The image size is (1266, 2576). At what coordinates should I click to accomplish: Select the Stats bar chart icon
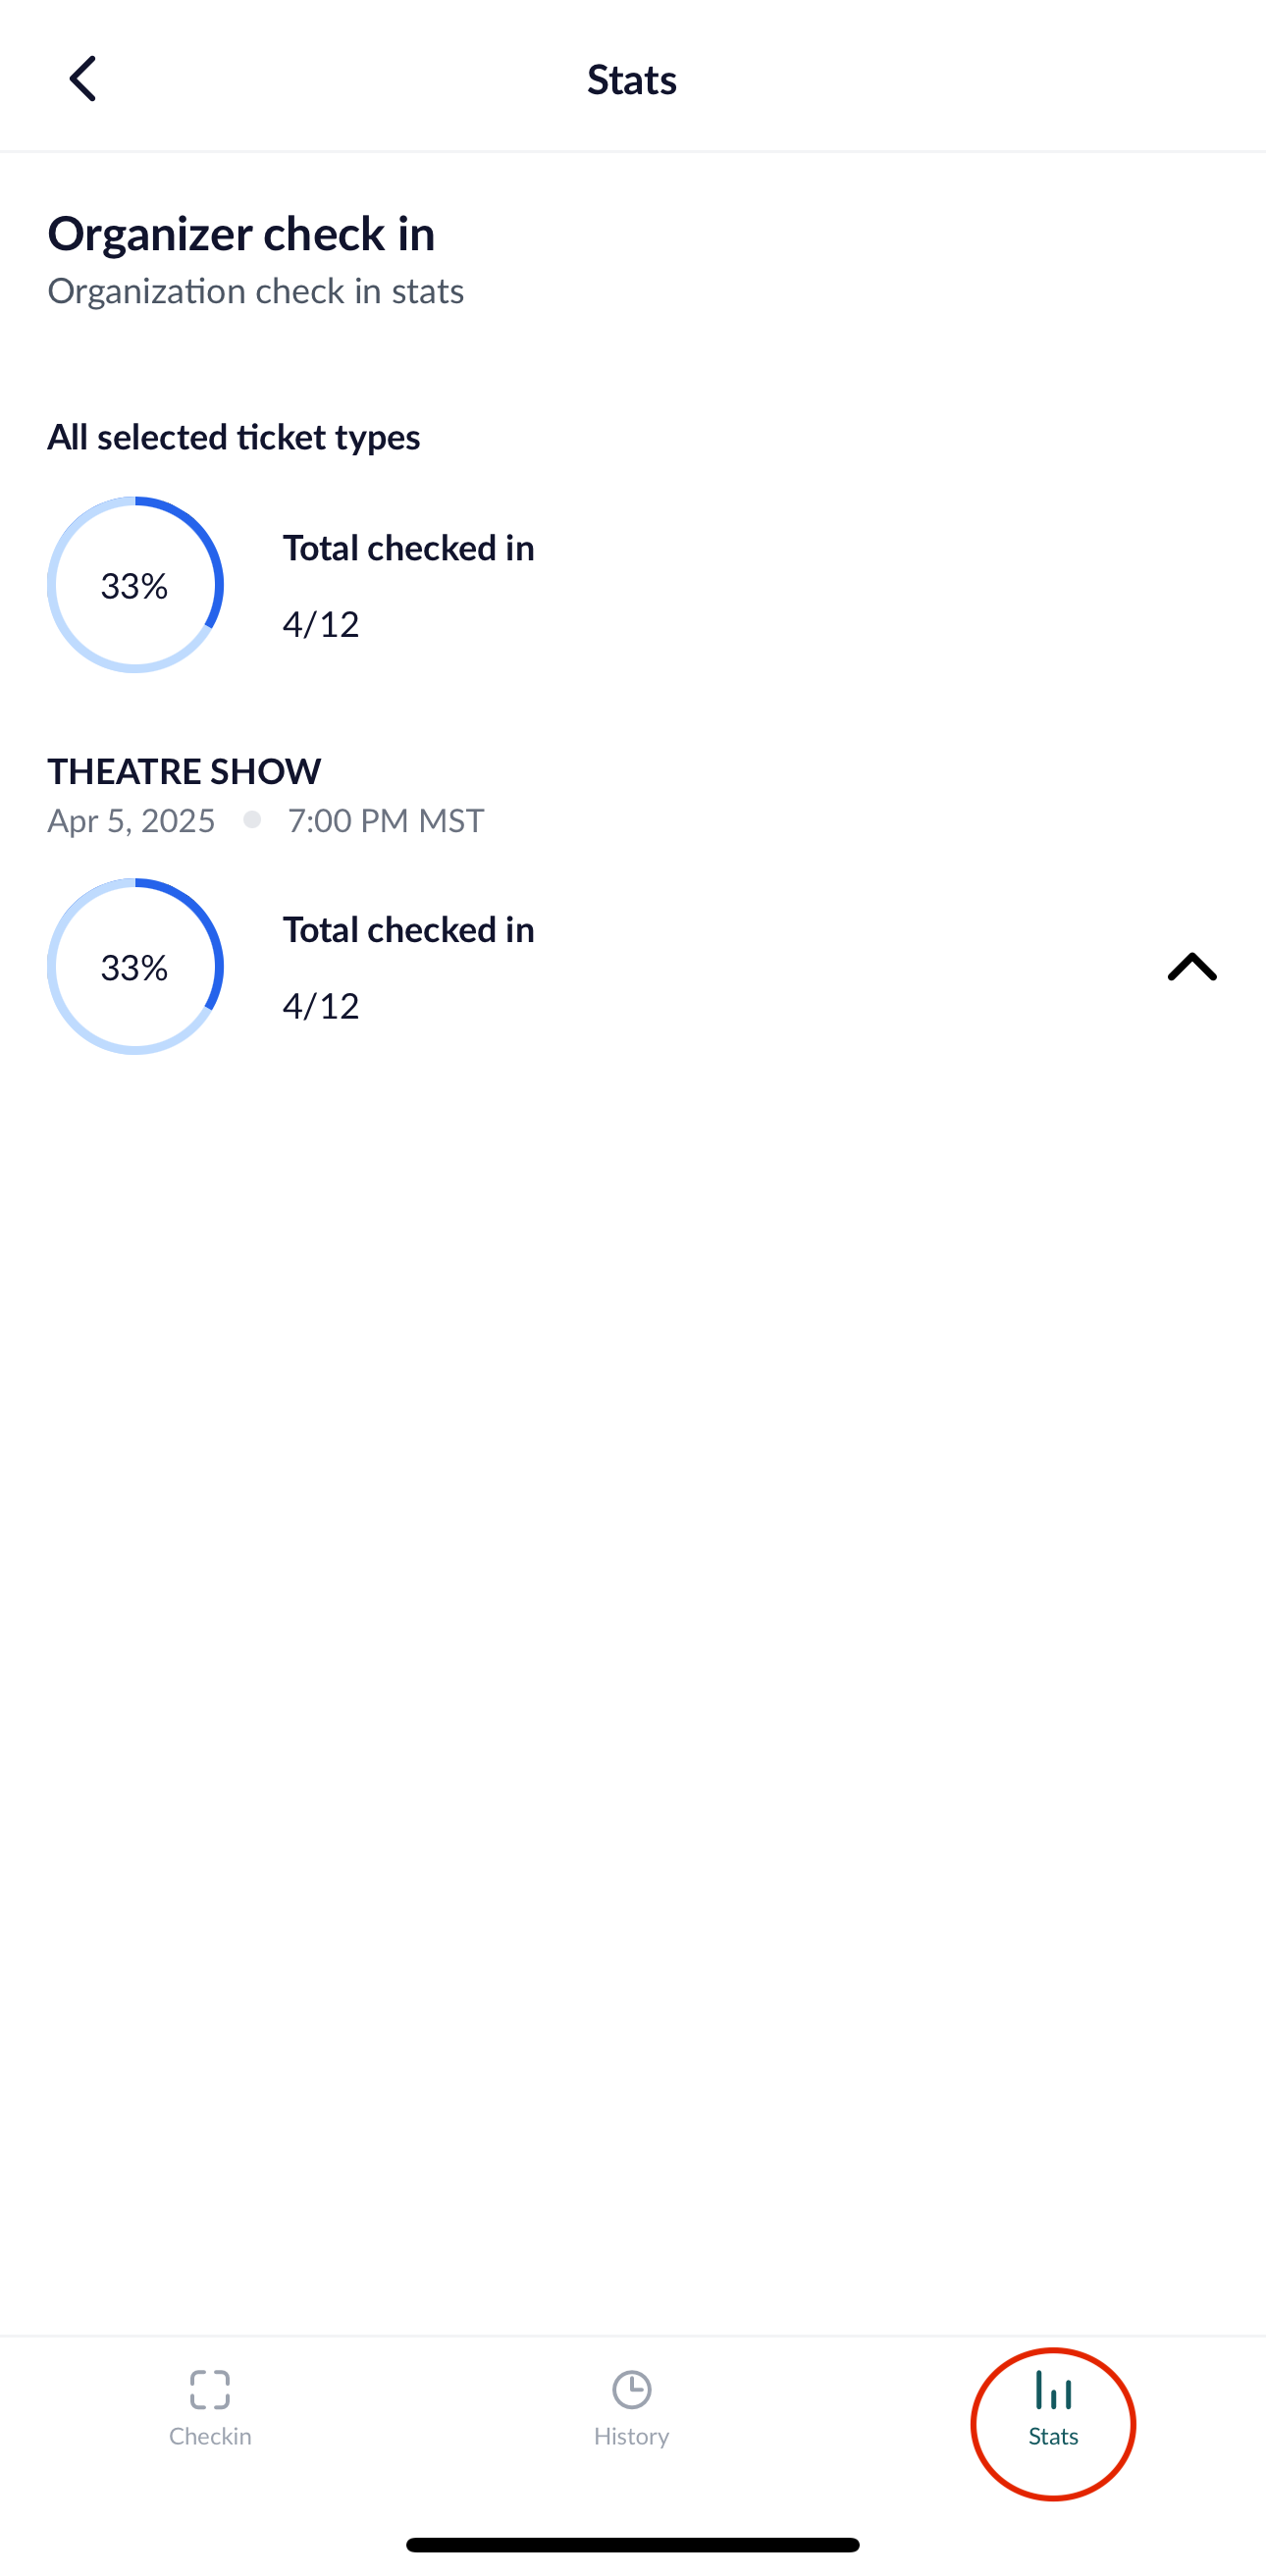coord(1053,2389)
